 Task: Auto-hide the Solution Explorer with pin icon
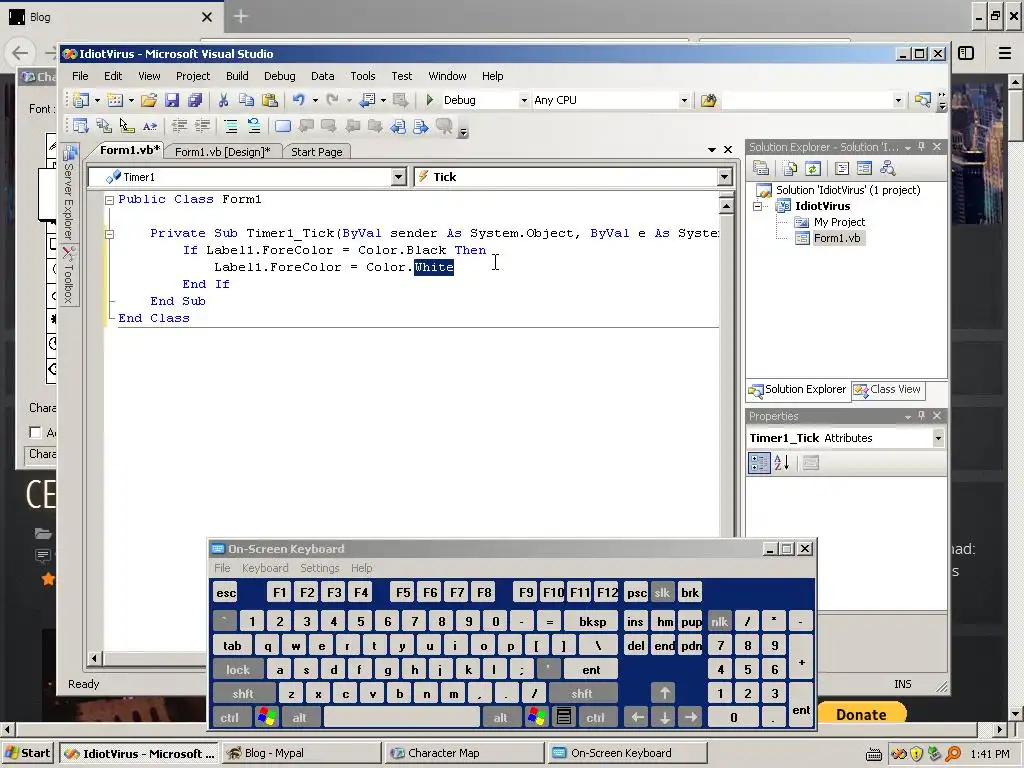tap(921, 147)
